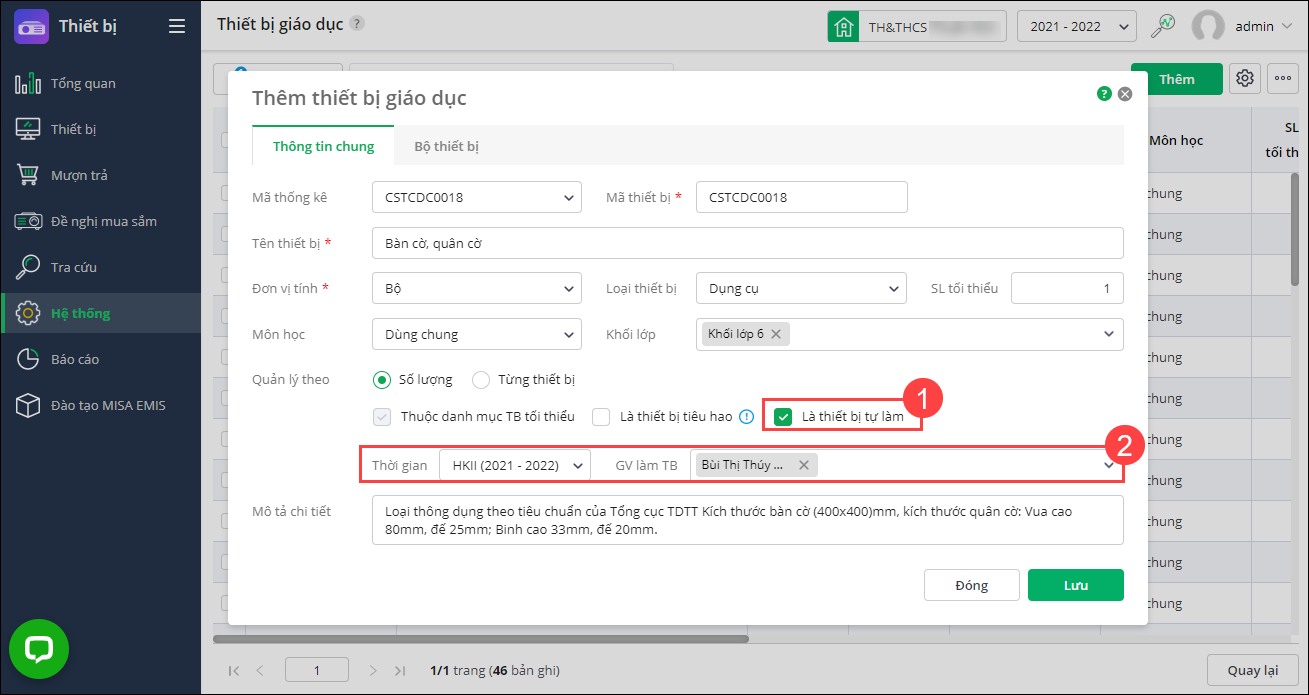Click the admin avatar picture

(x=1209, y=27)
